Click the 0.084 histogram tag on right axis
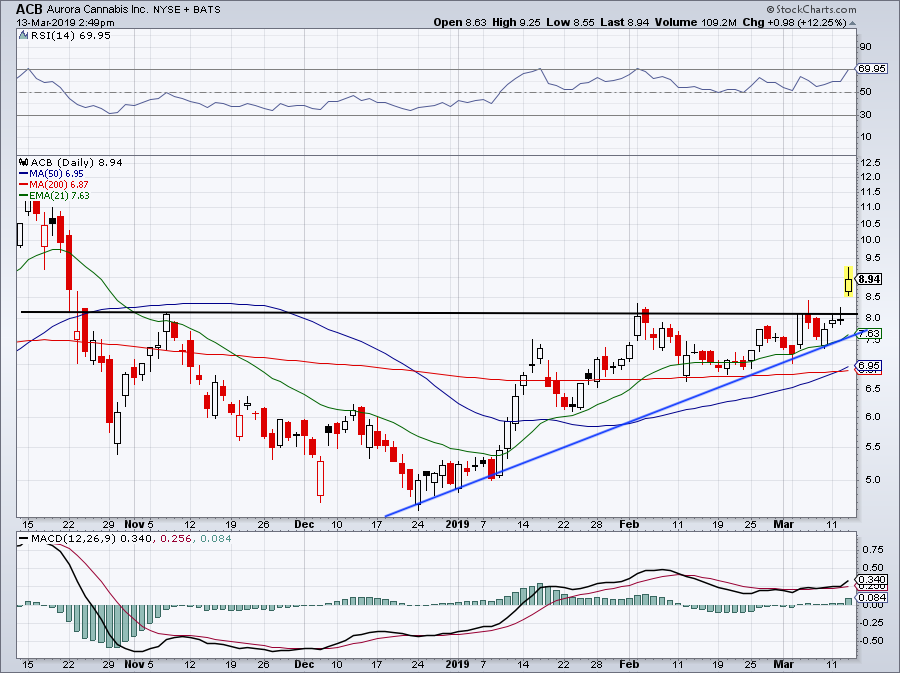 (872, 597)
